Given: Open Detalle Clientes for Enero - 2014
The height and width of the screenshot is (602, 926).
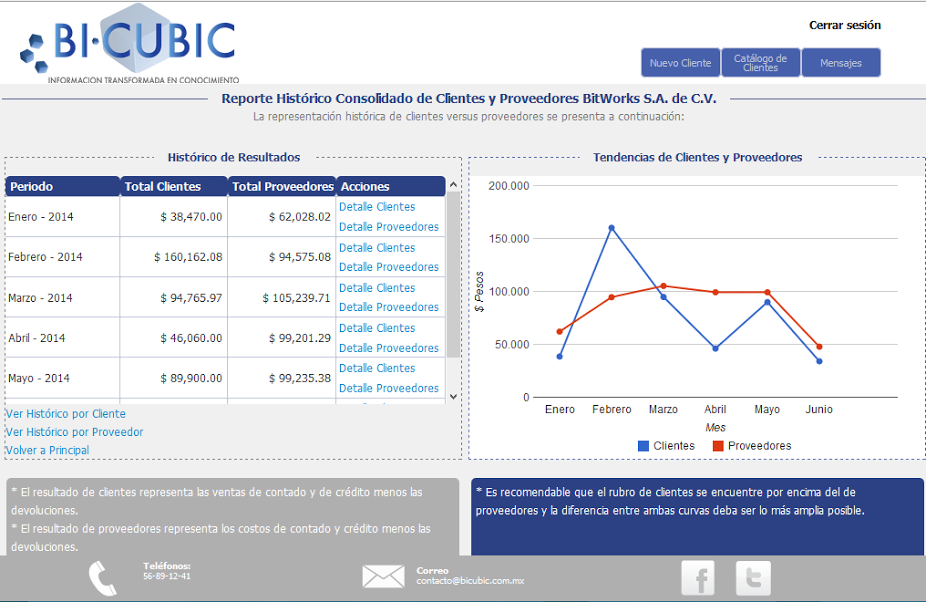Looking at the screenshot, I should pos(377,207).
